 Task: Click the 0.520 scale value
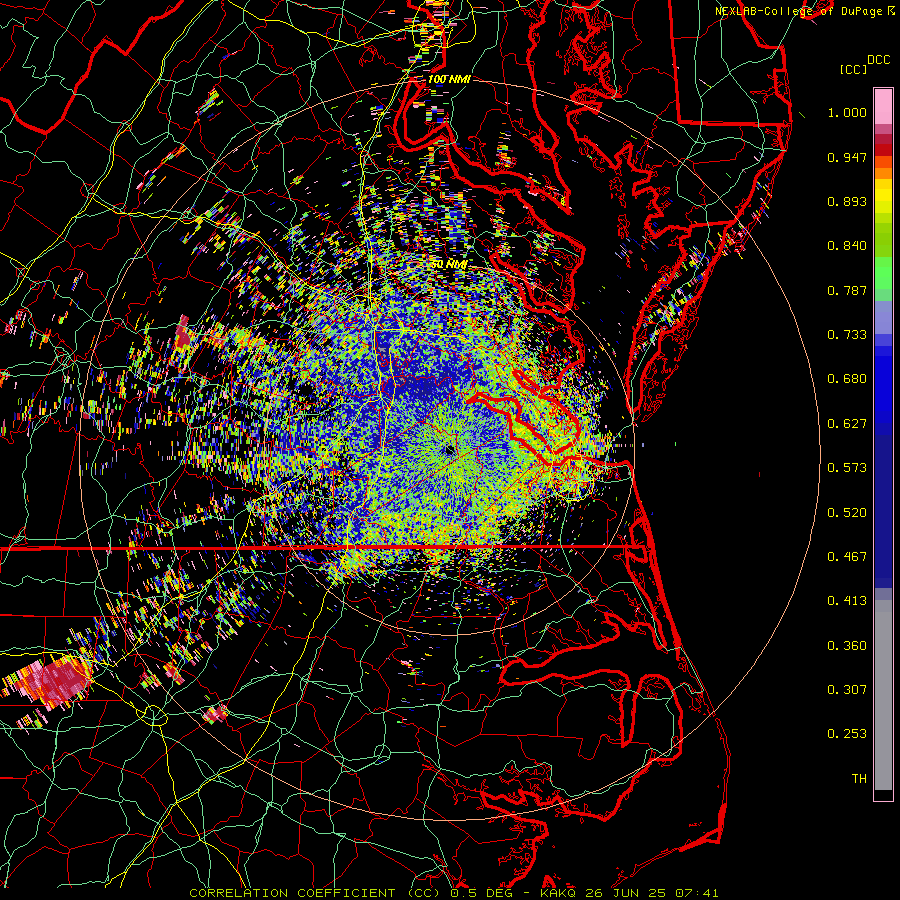(x=847, y=513)
